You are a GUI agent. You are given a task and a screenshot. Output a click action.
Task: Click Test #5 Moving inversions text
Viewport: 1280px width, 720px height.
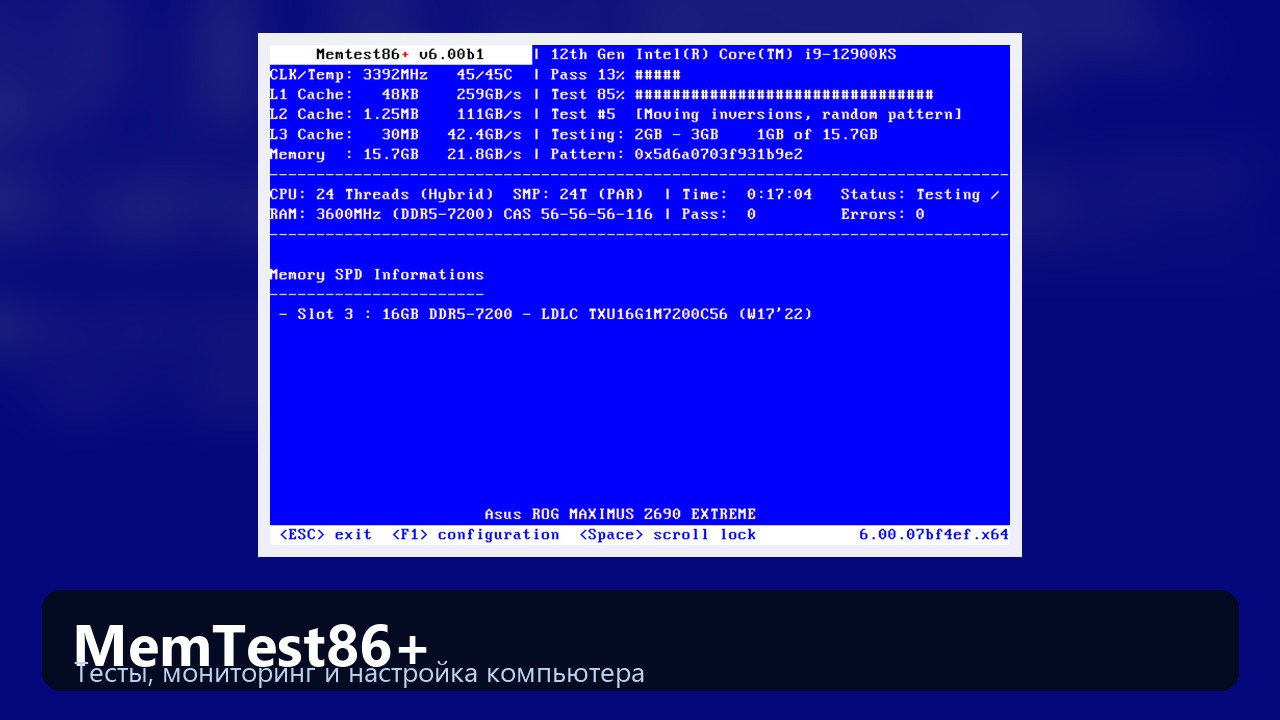(x=756, y=114)
